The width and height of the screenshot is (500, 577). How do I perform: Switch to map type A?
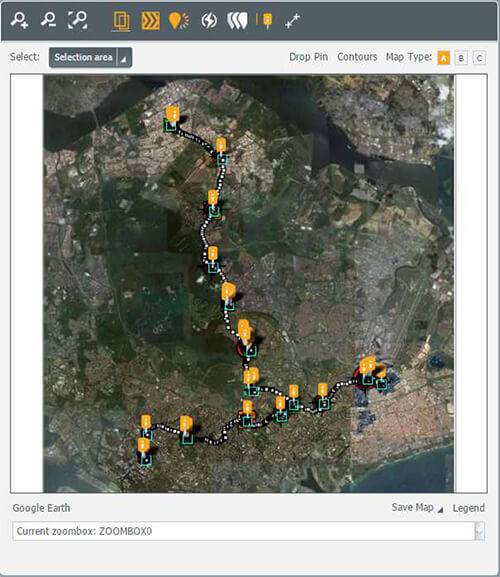coord(443,58)
